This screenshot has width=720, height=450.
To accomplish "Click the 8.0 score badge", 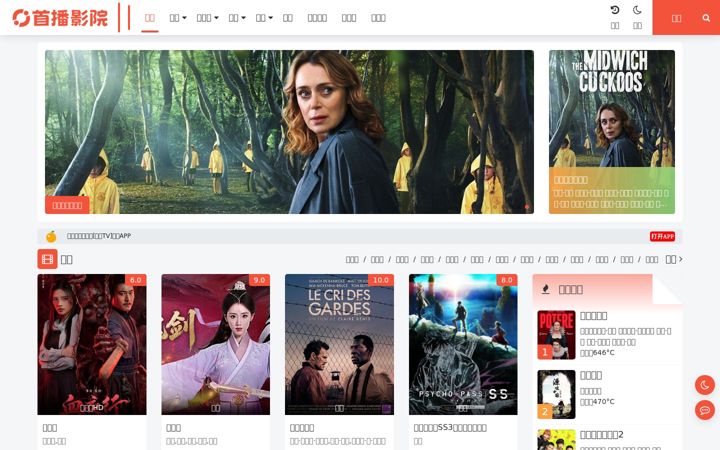I will click(x=507, y=280).
